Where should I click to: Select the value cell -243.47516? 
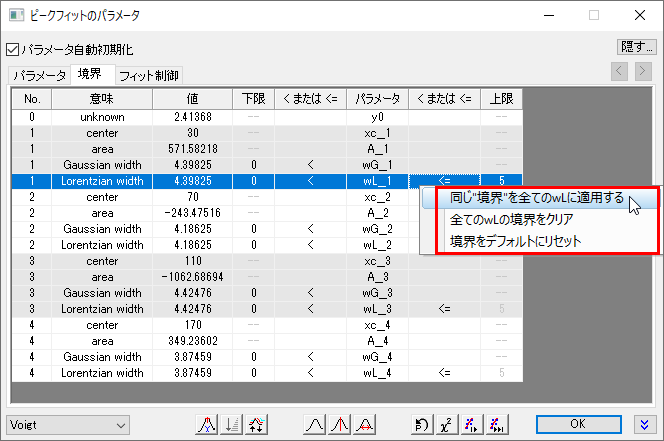coord(192,213)
